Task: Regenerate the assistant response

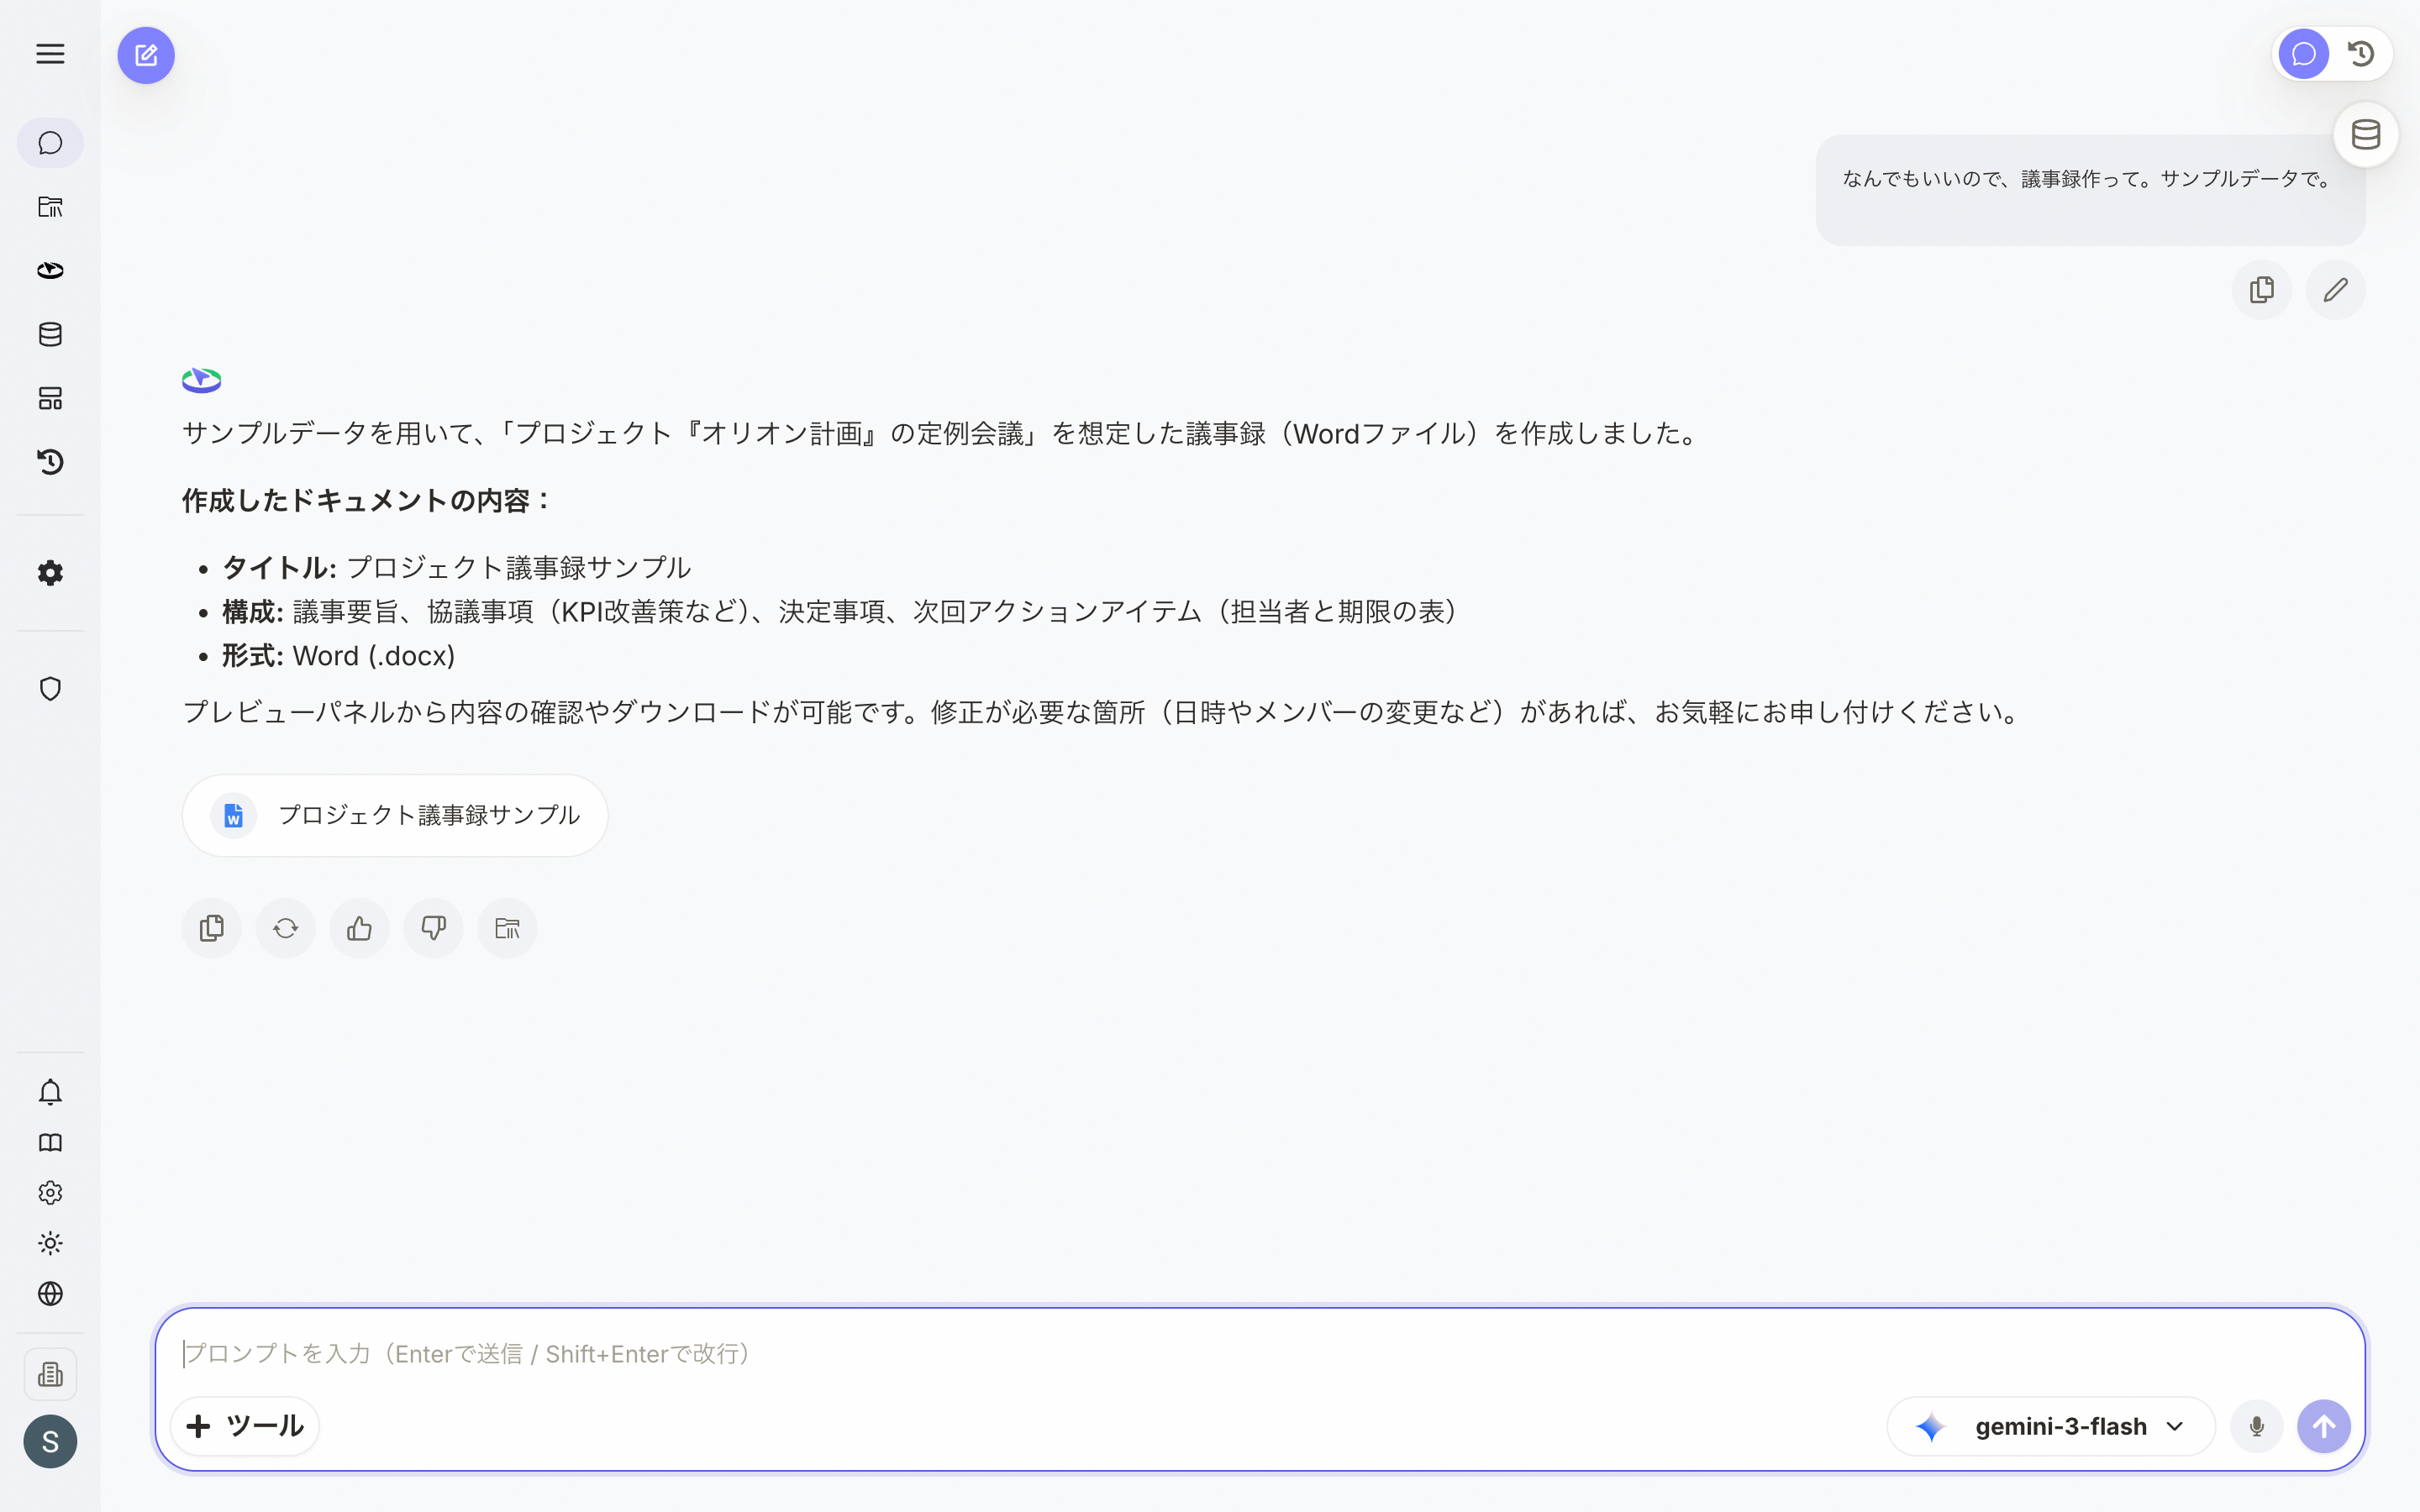Action: (x=286, y=929)
